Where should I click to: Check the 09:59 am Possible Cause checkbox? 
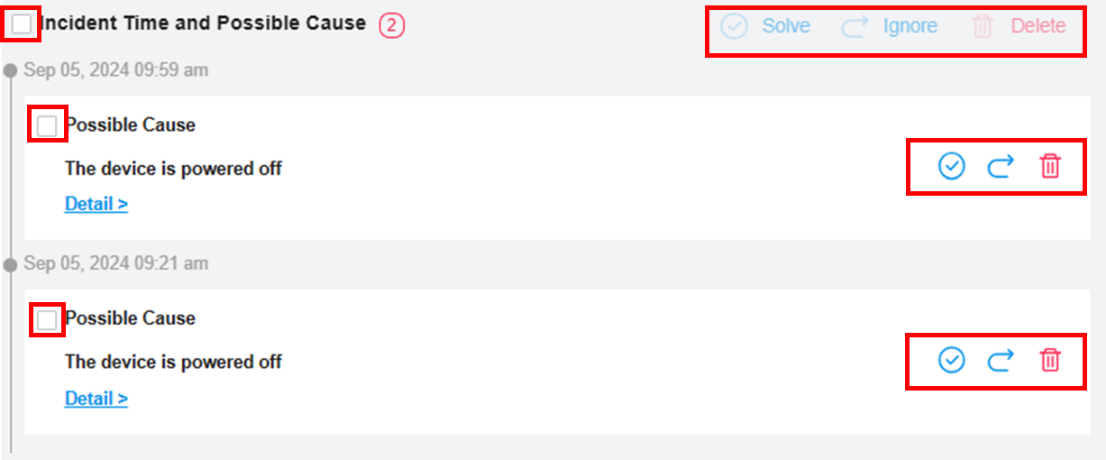(47, 126)
